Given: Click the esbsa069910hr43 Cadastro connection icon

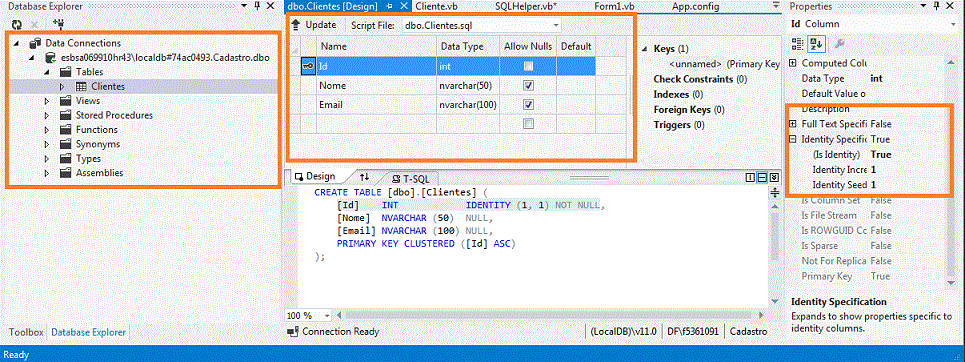Looking at the screenshot, I should 50,58.
